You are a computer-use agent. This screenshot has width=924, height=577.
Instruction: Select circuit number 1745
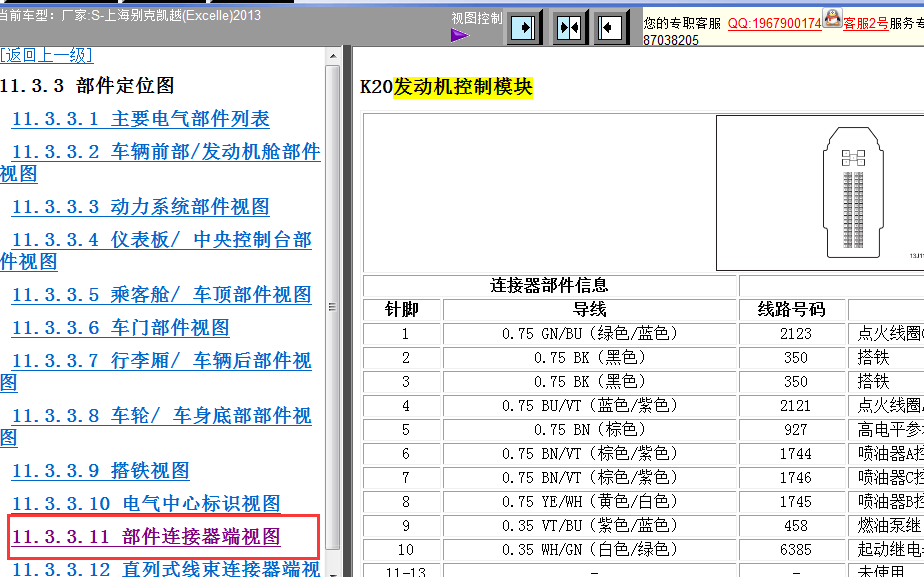pos(796,502)
